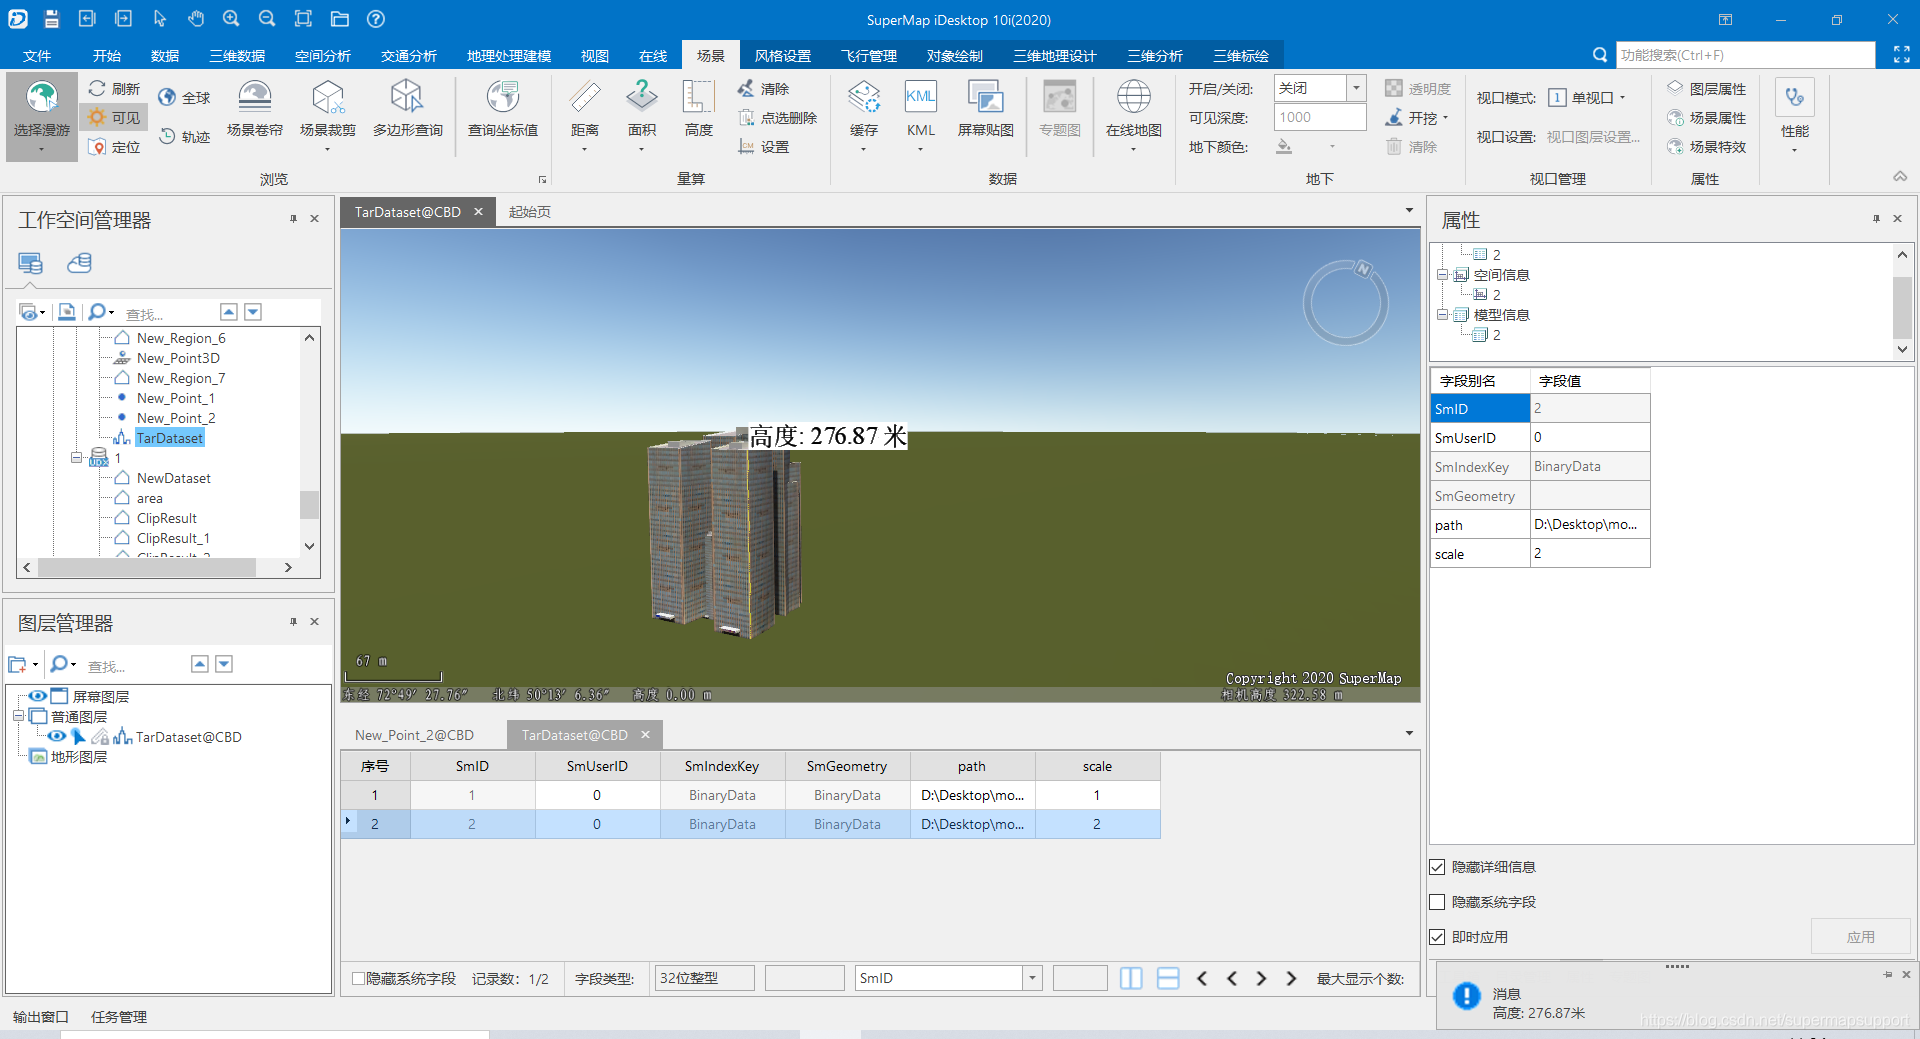Image resolution: width=1920 pixels, height=1039 pixels.
Task: Click the compass navigation ring in the scene
Action: (1345, 303)
